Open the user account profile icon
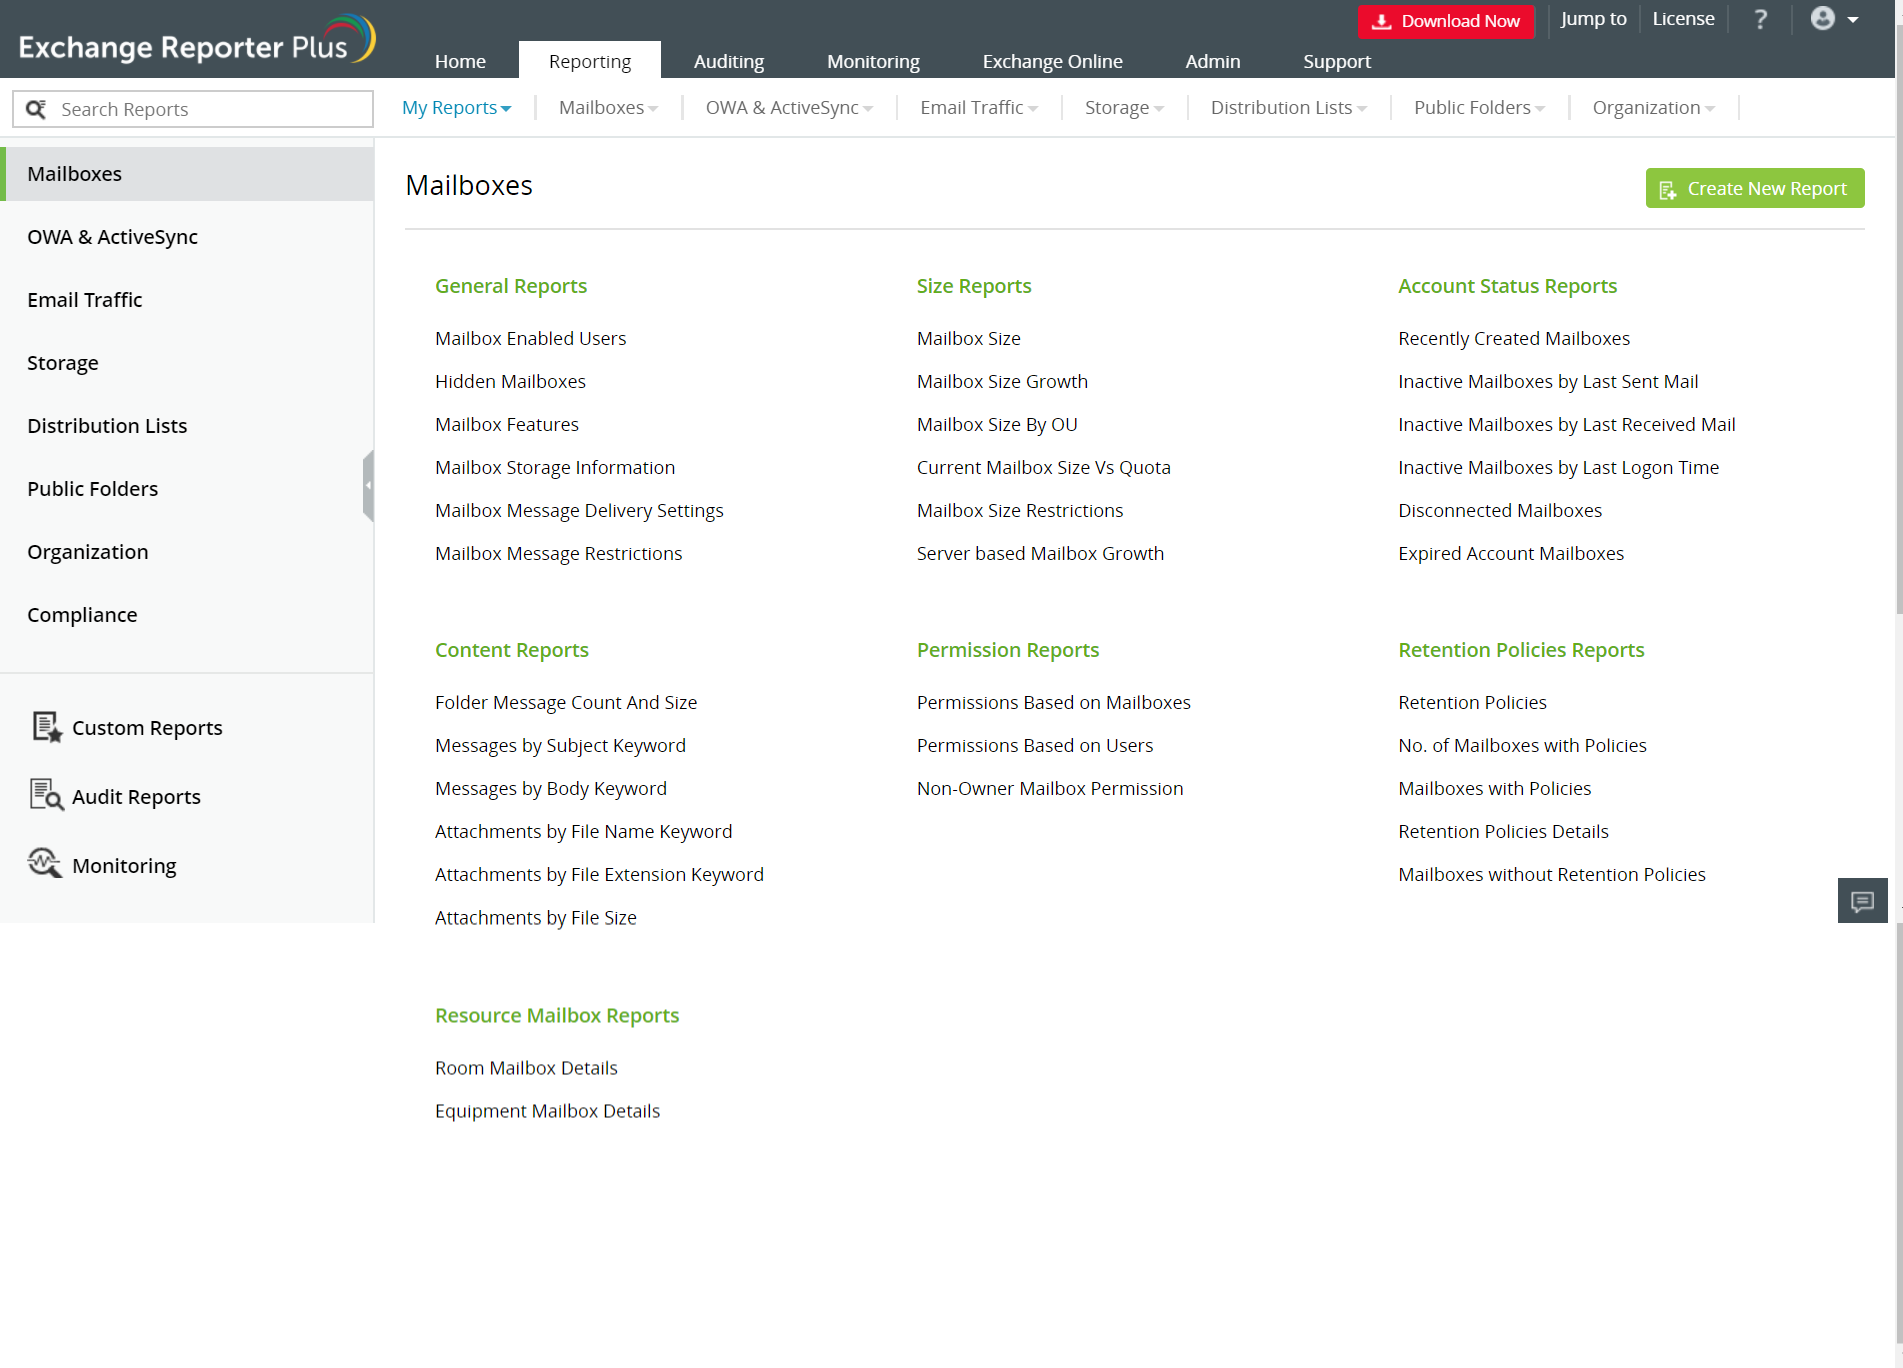The width and height of the screenshot is (1903, 1368). pyautogui.click(x=1823, y=19)
